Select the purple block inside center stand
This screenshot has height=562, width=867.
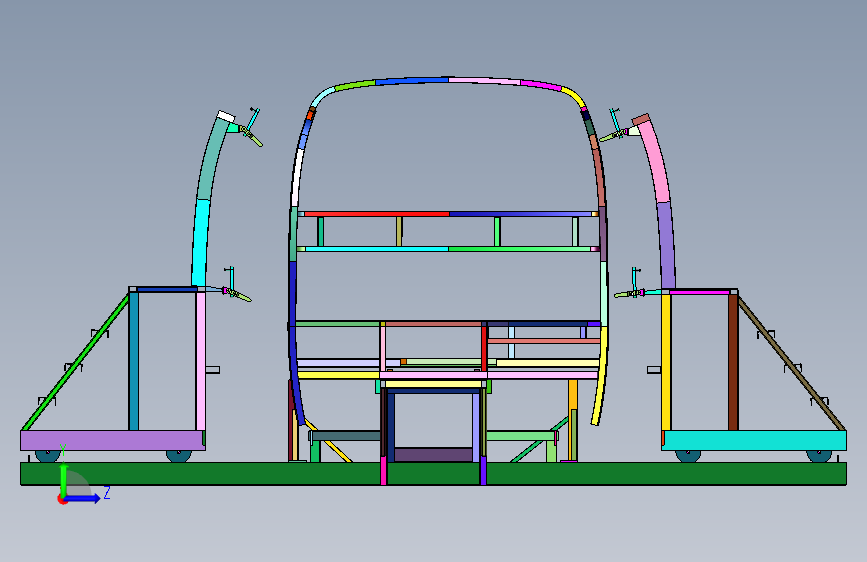434,455
